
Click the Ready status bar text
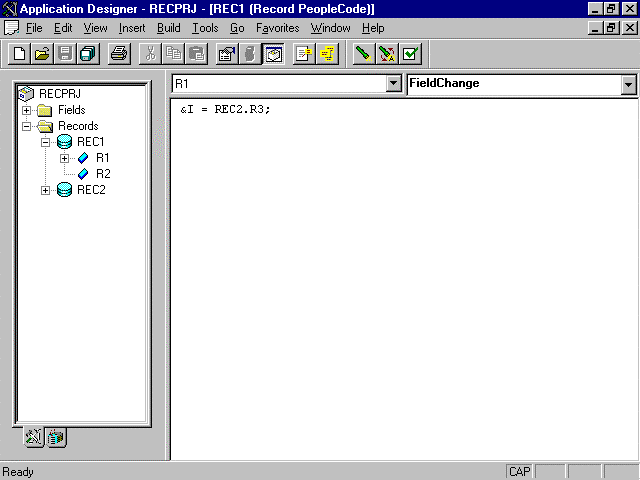18,472
